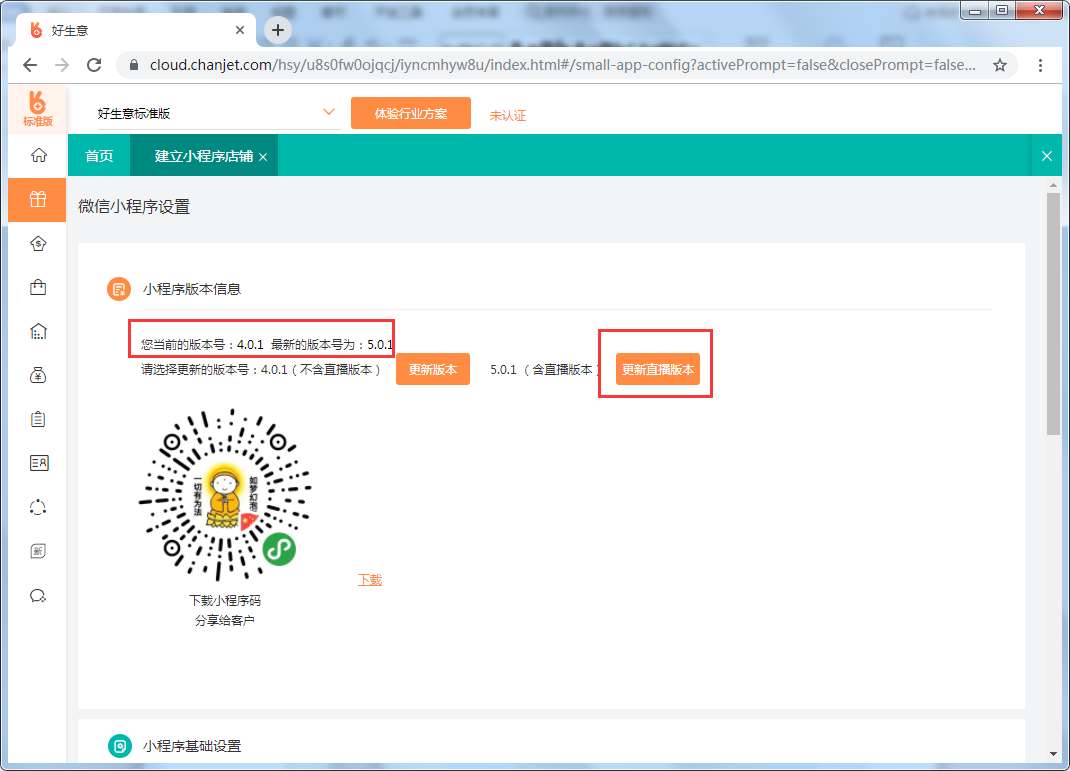Click the 下载 link
The width and height of the screenshot is (1070, 771).
pyautogui.click(x=370, y=580)
